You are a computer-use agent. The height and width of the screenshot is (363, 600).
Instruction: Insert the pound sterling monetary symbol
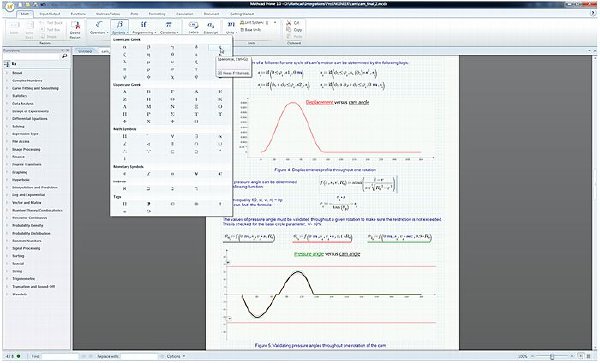148,174
